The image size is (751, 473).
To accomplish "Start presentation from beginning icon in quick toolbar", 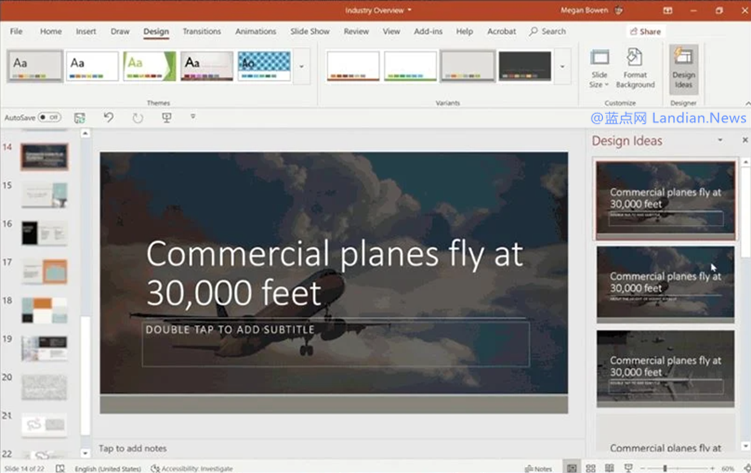I will pos(166,118).
